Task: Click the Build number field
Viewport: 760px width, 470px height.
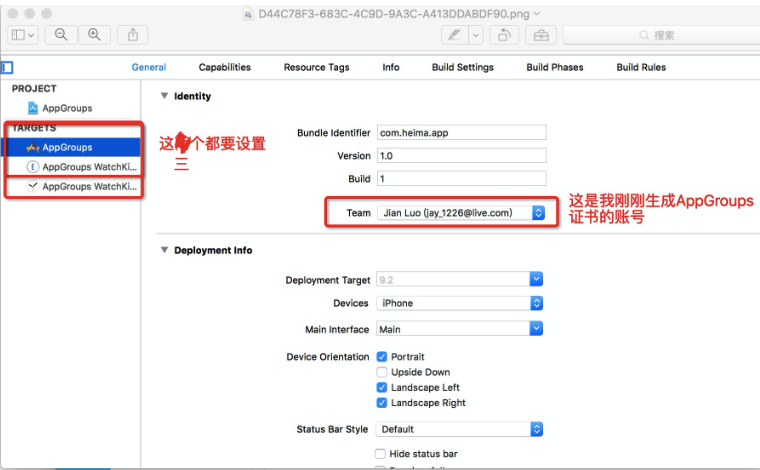Action: [x=461, y=179]
